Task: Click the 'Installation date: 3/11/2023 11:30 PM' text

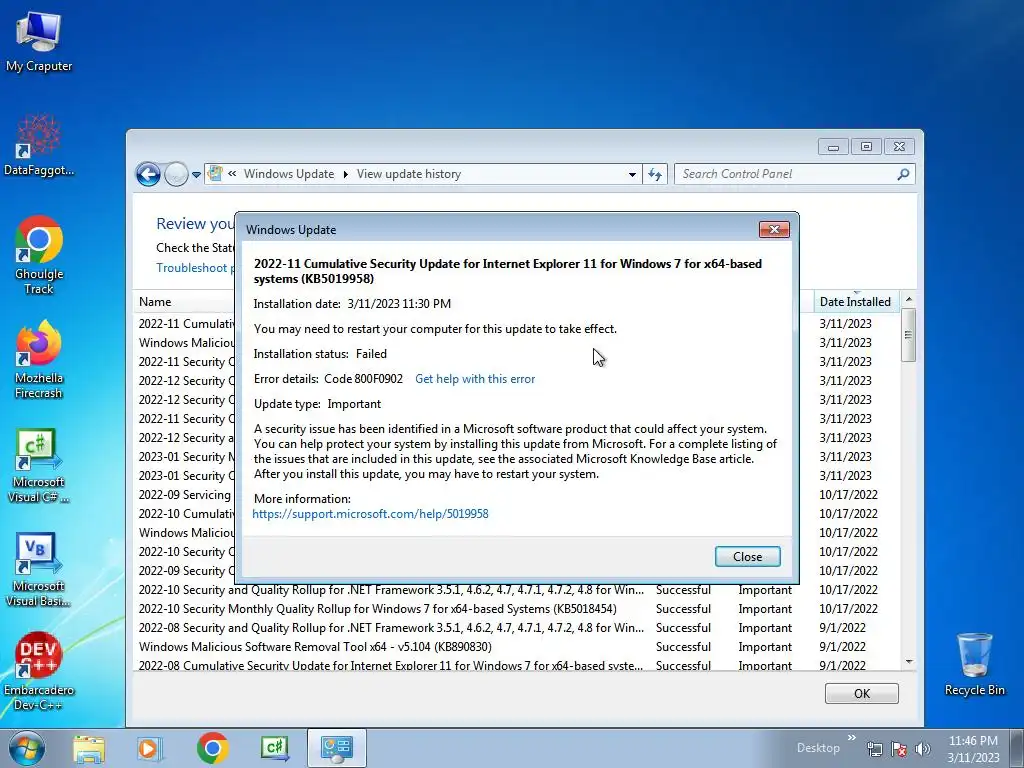Action: pyautogui.click(x=352, y=304)
